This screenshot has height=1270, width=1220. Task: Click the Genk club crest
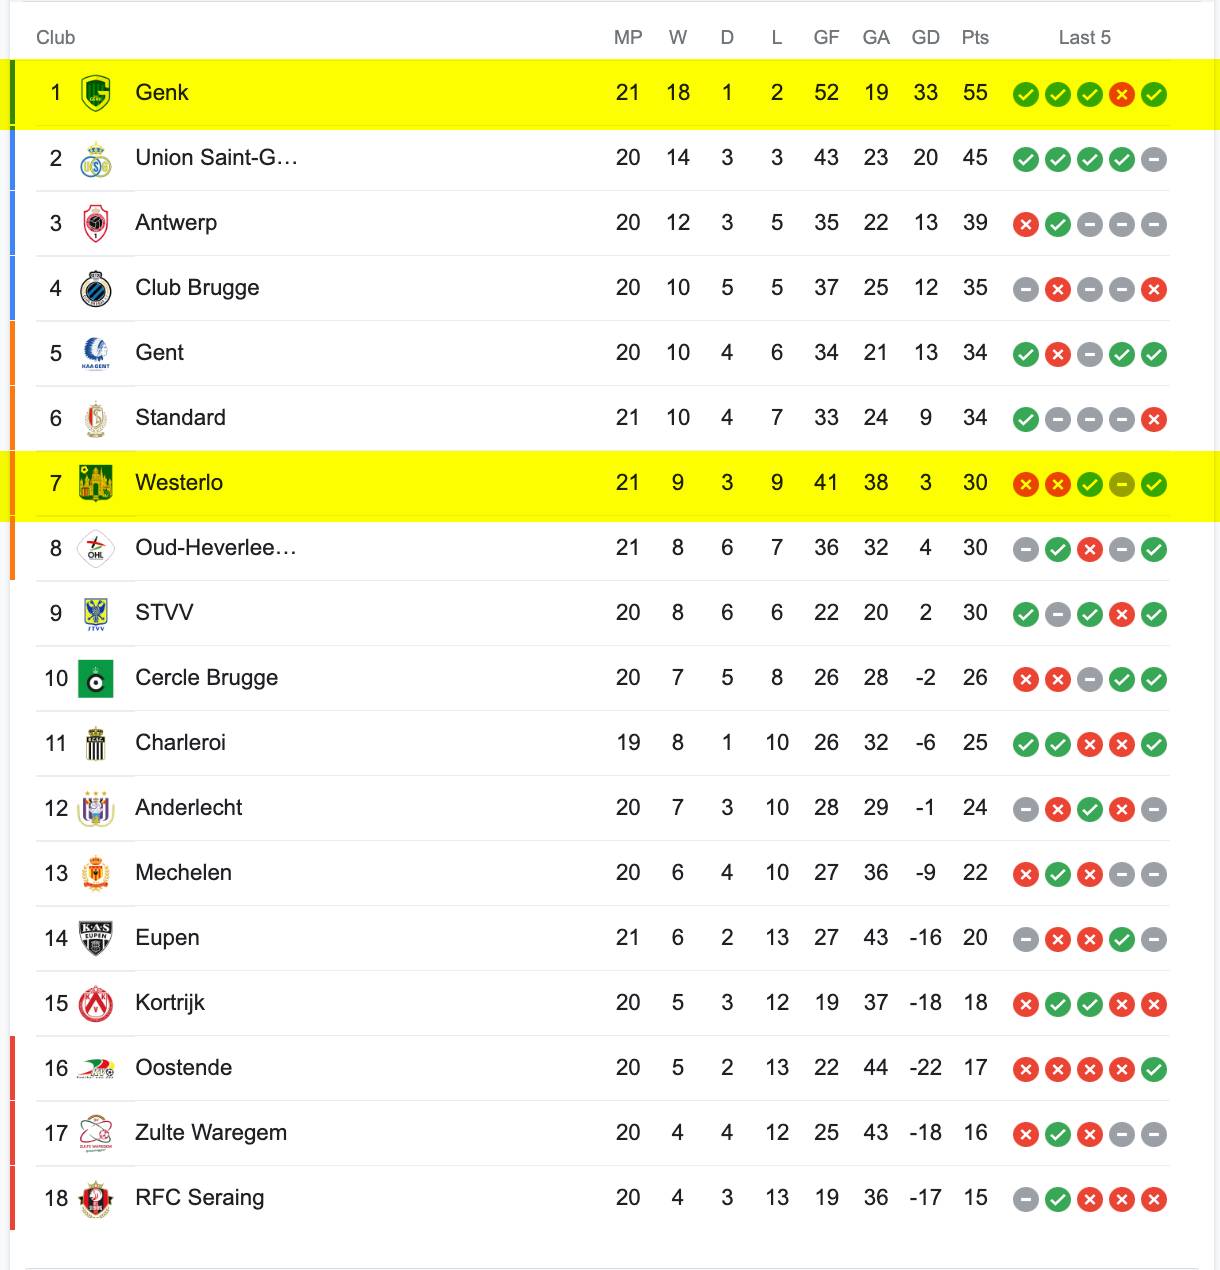tap(96, 93)
